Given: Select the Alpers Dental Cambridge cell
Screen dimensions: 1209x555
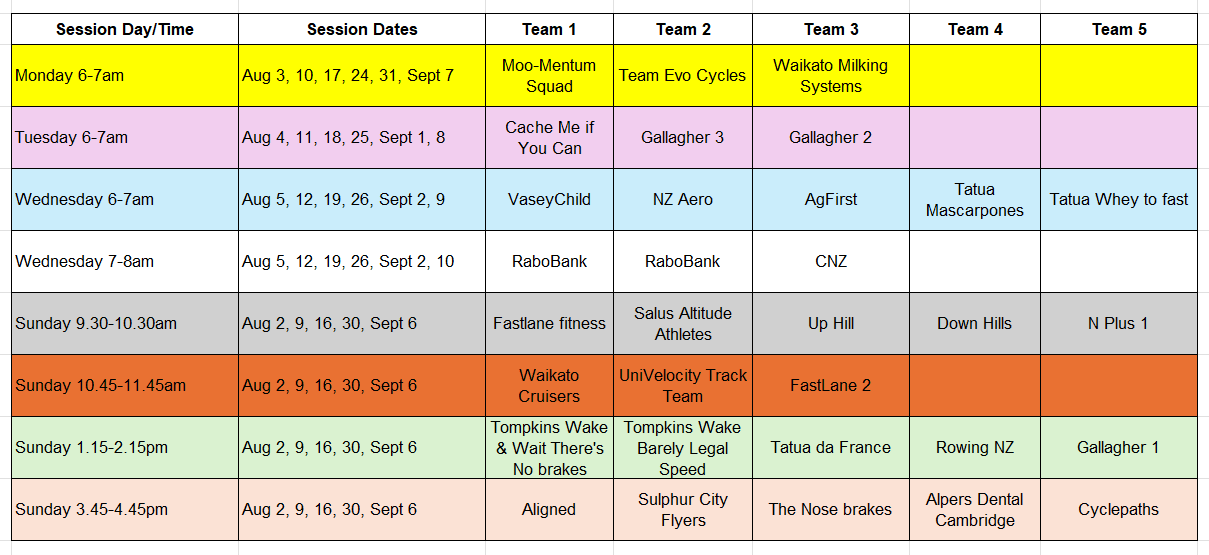Looking at the screenshot, I should 975,509.
